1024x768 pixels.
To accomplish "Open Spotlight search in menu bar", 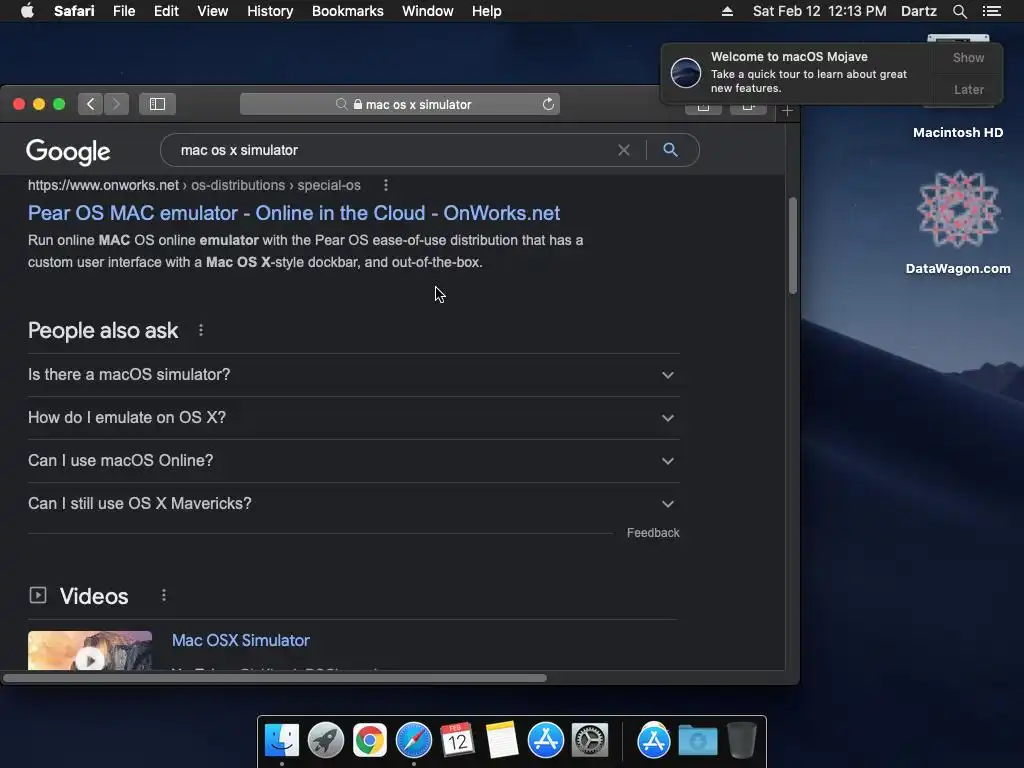I will [x=959, y=11].
